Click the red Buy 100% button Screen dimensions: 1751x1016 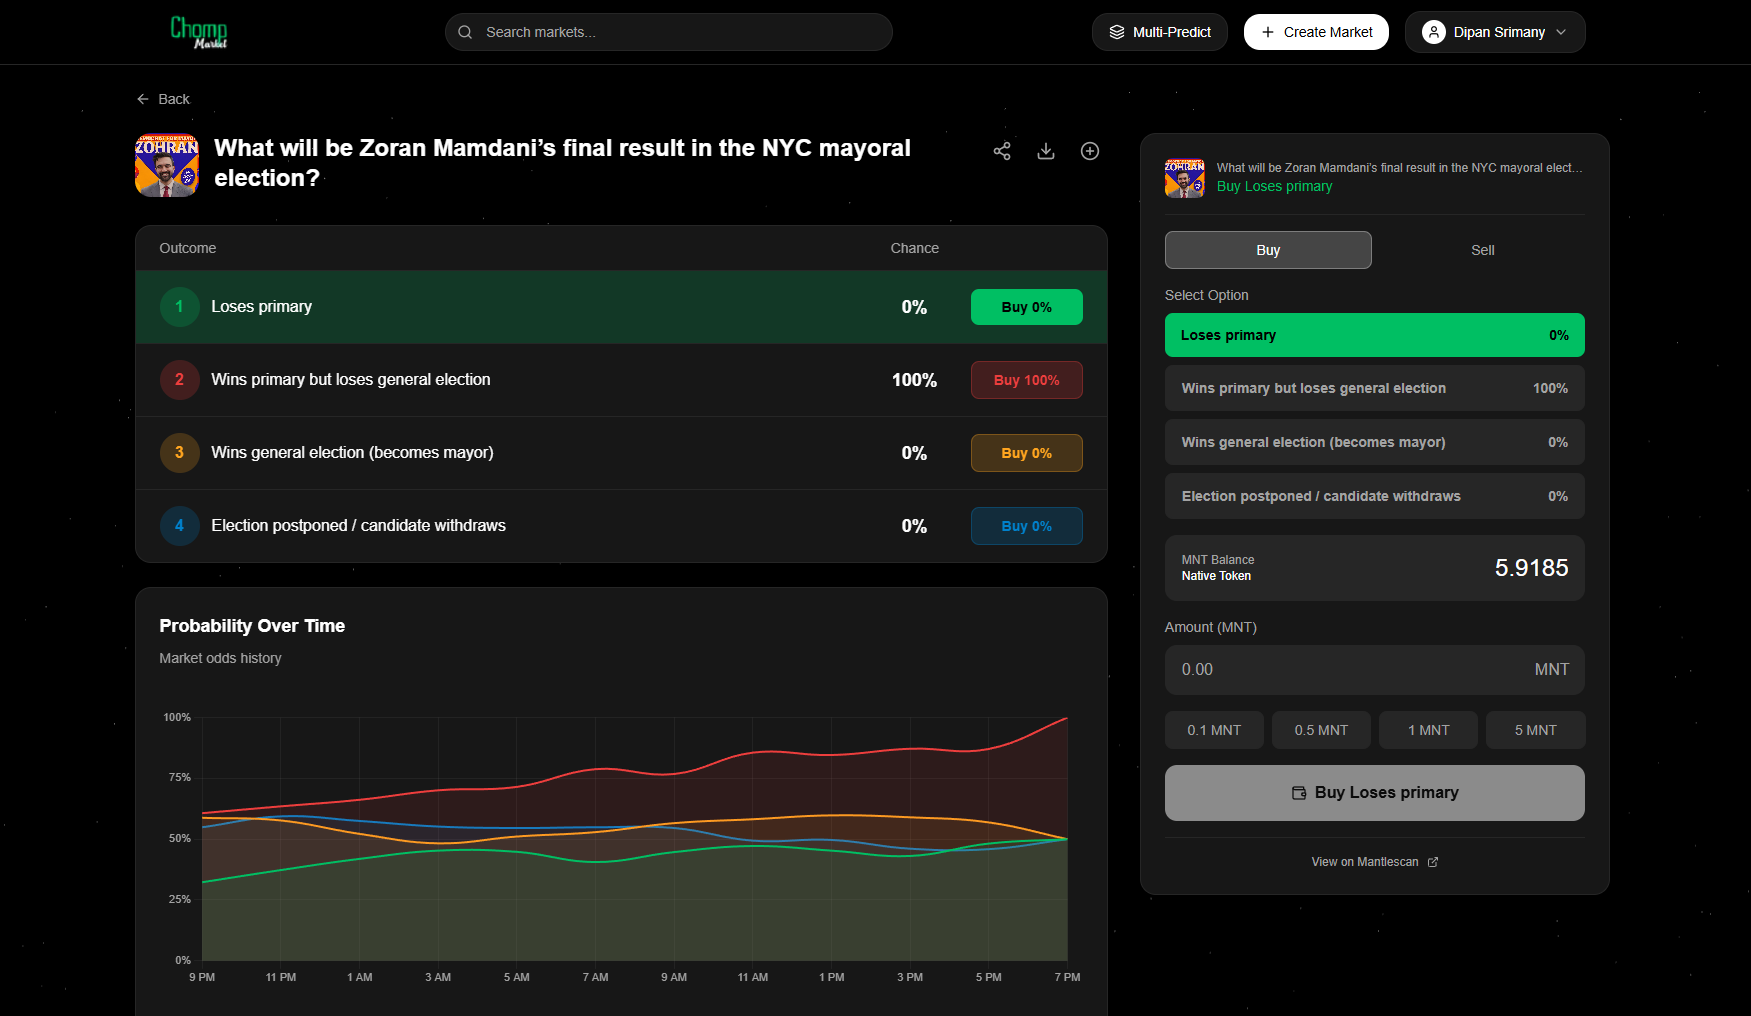(x=1026, y=380)
